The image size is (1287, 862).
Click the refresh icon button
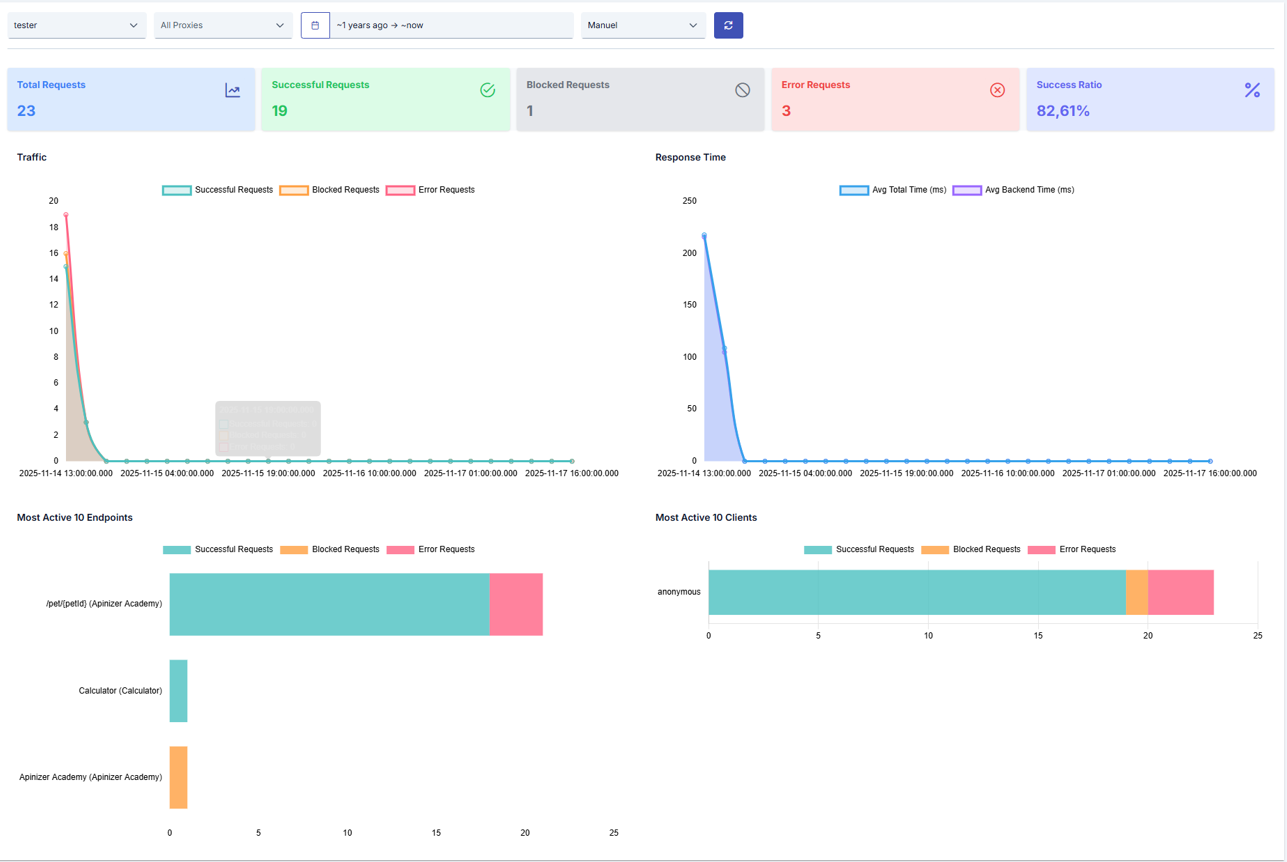click(728, 26)
